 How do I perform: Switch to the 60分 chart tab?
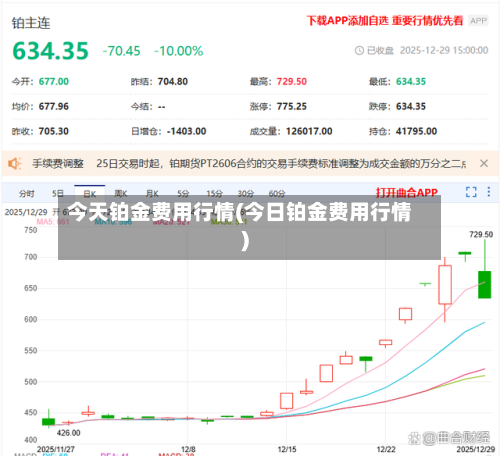point(277,193)
